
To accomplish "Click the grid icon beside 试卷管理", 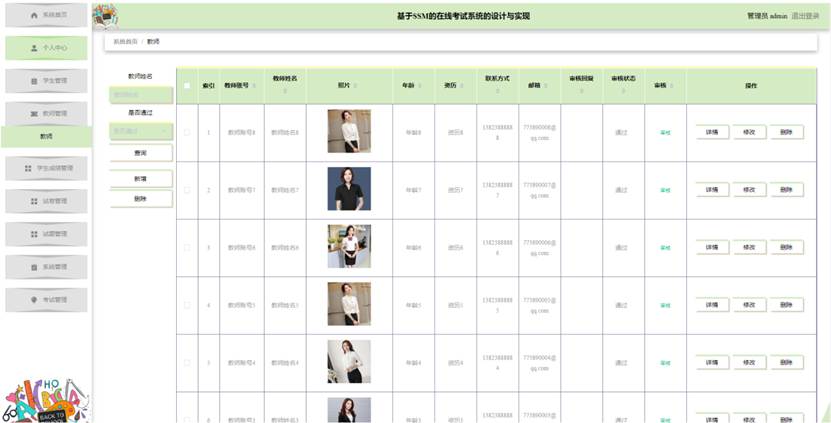I will pyautogui.click(x=34, y=201).
